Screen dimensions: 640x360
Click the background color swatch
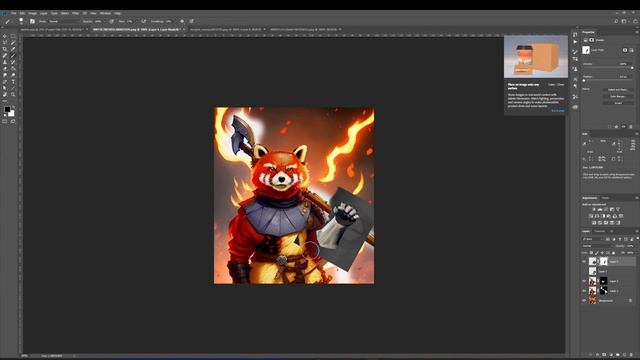12,114
